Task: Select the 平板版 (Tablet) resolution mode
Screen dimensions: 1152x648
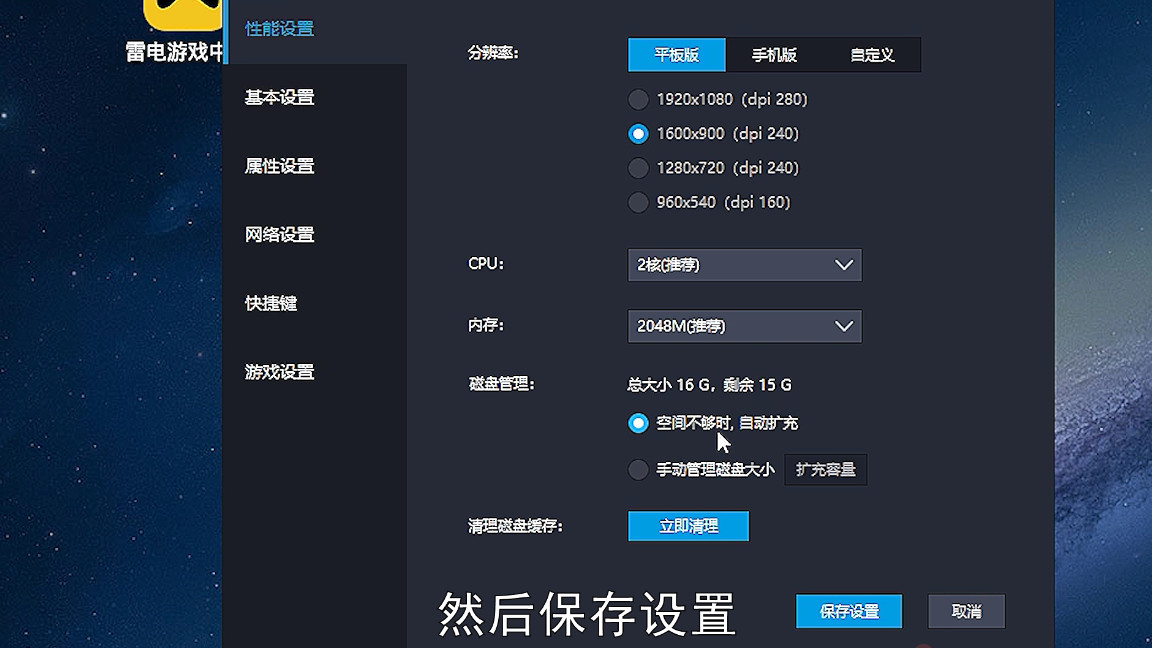Action: click(x=676, y=55)
